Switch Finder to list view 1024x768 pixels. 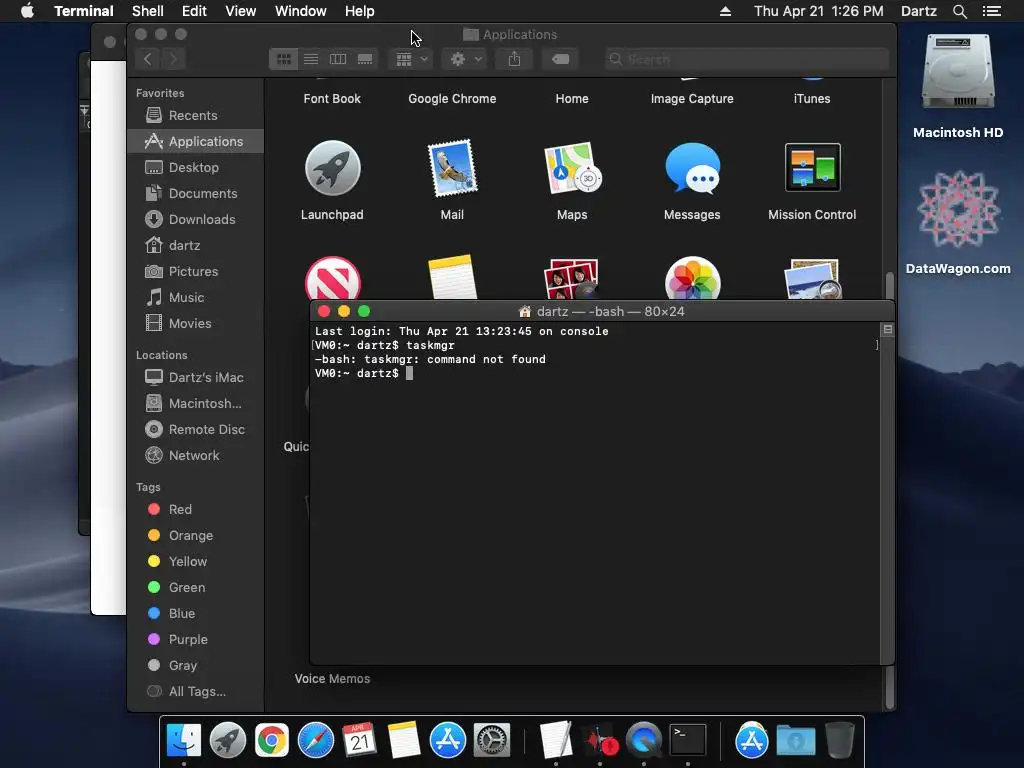click(x=311, y=59)
